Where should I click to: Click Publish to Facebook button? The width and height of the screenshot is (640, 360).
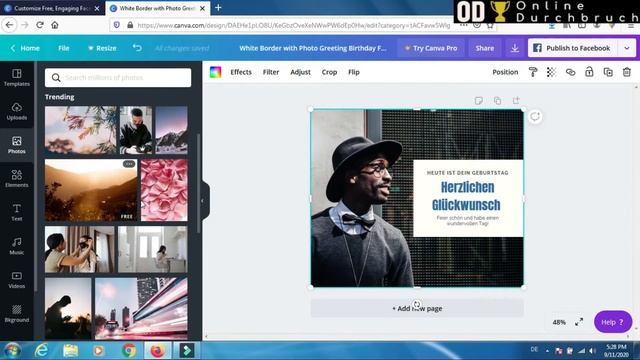[x=573, y=48]
